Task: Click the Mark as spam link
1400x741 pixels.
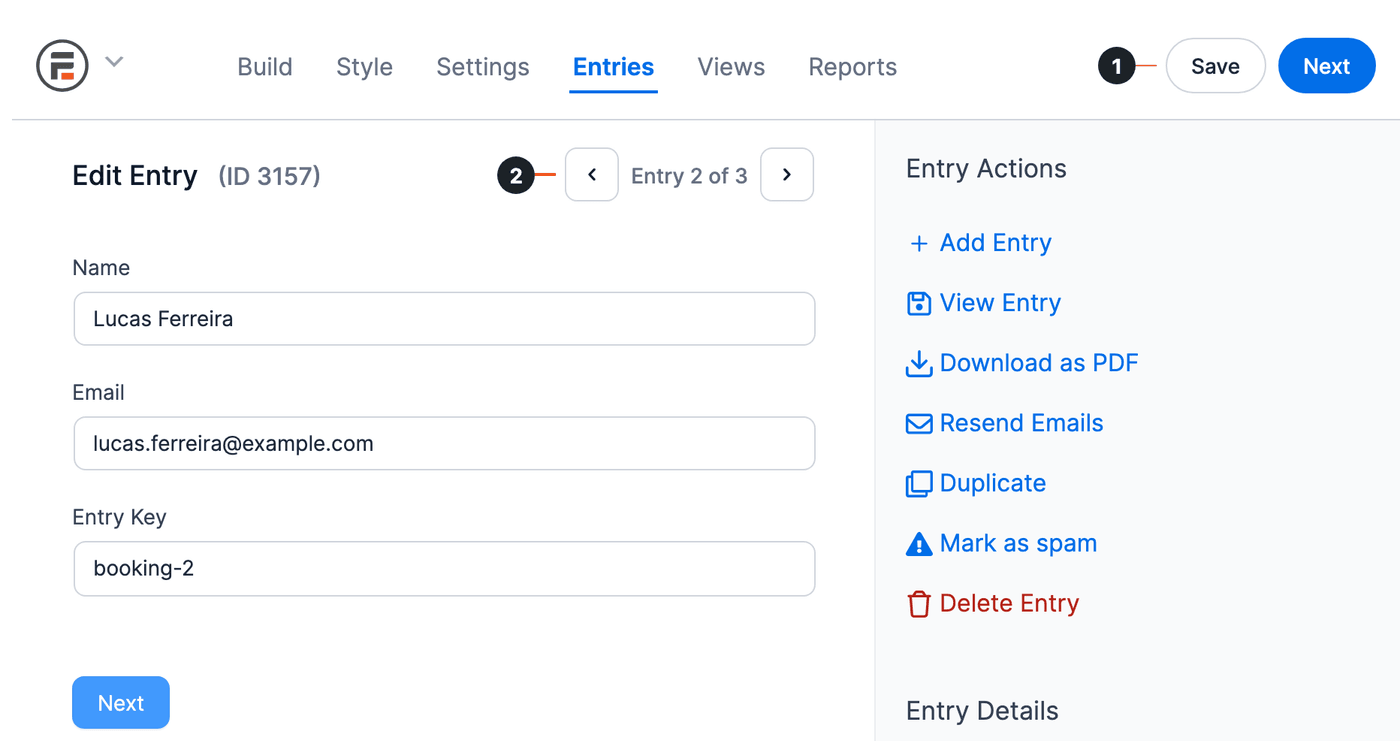Action: point(1018,543)
